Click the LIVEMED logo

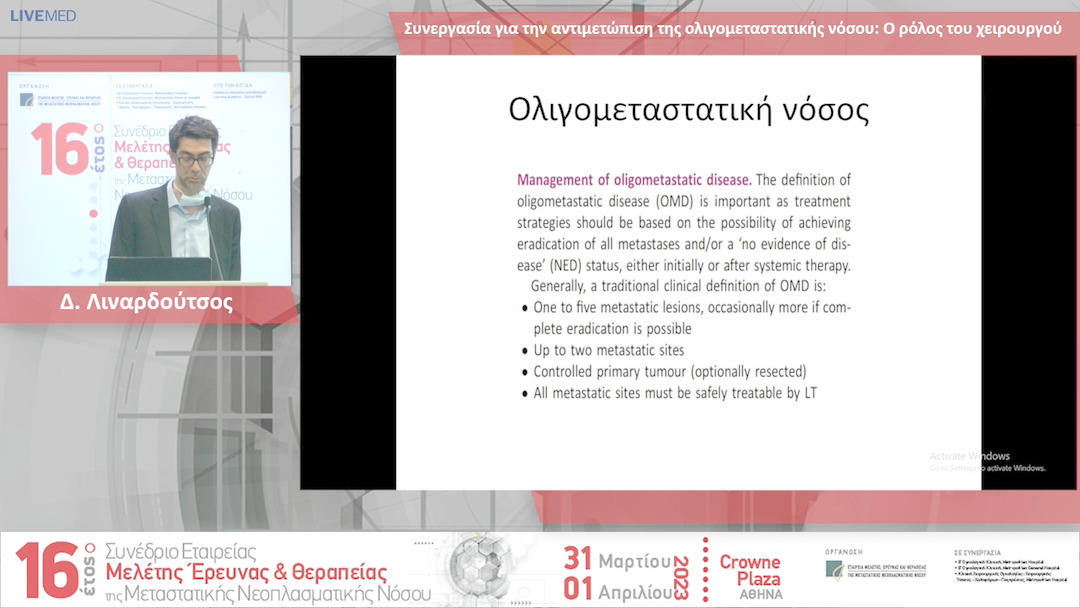42,16
